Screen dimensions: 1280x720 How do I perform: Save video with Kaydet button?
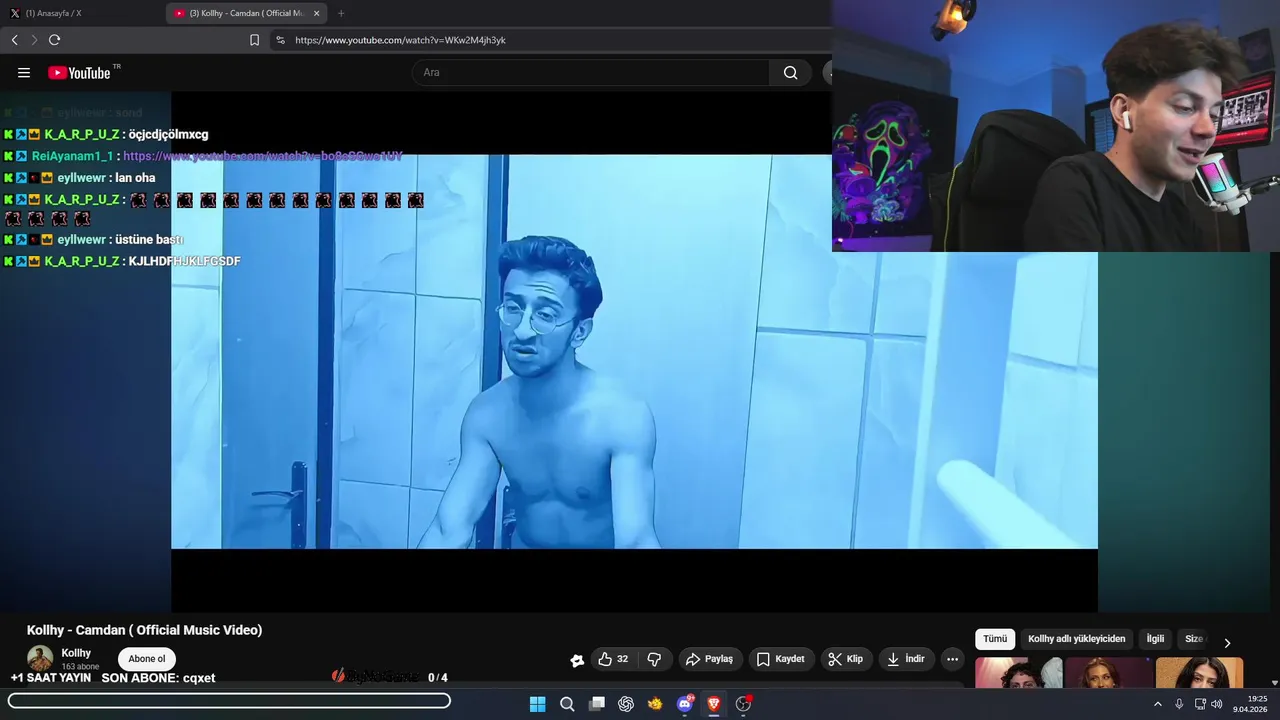pyautogui.click(x=780, y=659)
